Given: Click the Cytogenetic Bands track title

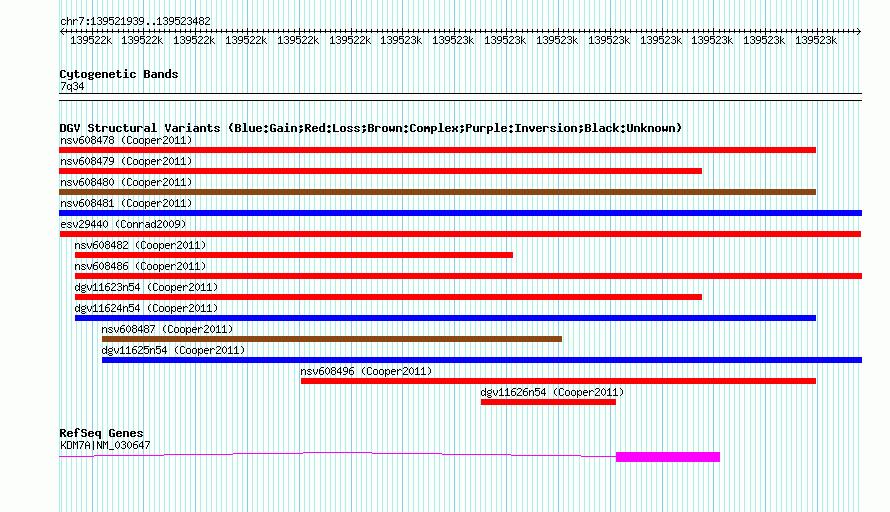Looking at the screenshot, I should pyautogui.click(x=119, y=74).
